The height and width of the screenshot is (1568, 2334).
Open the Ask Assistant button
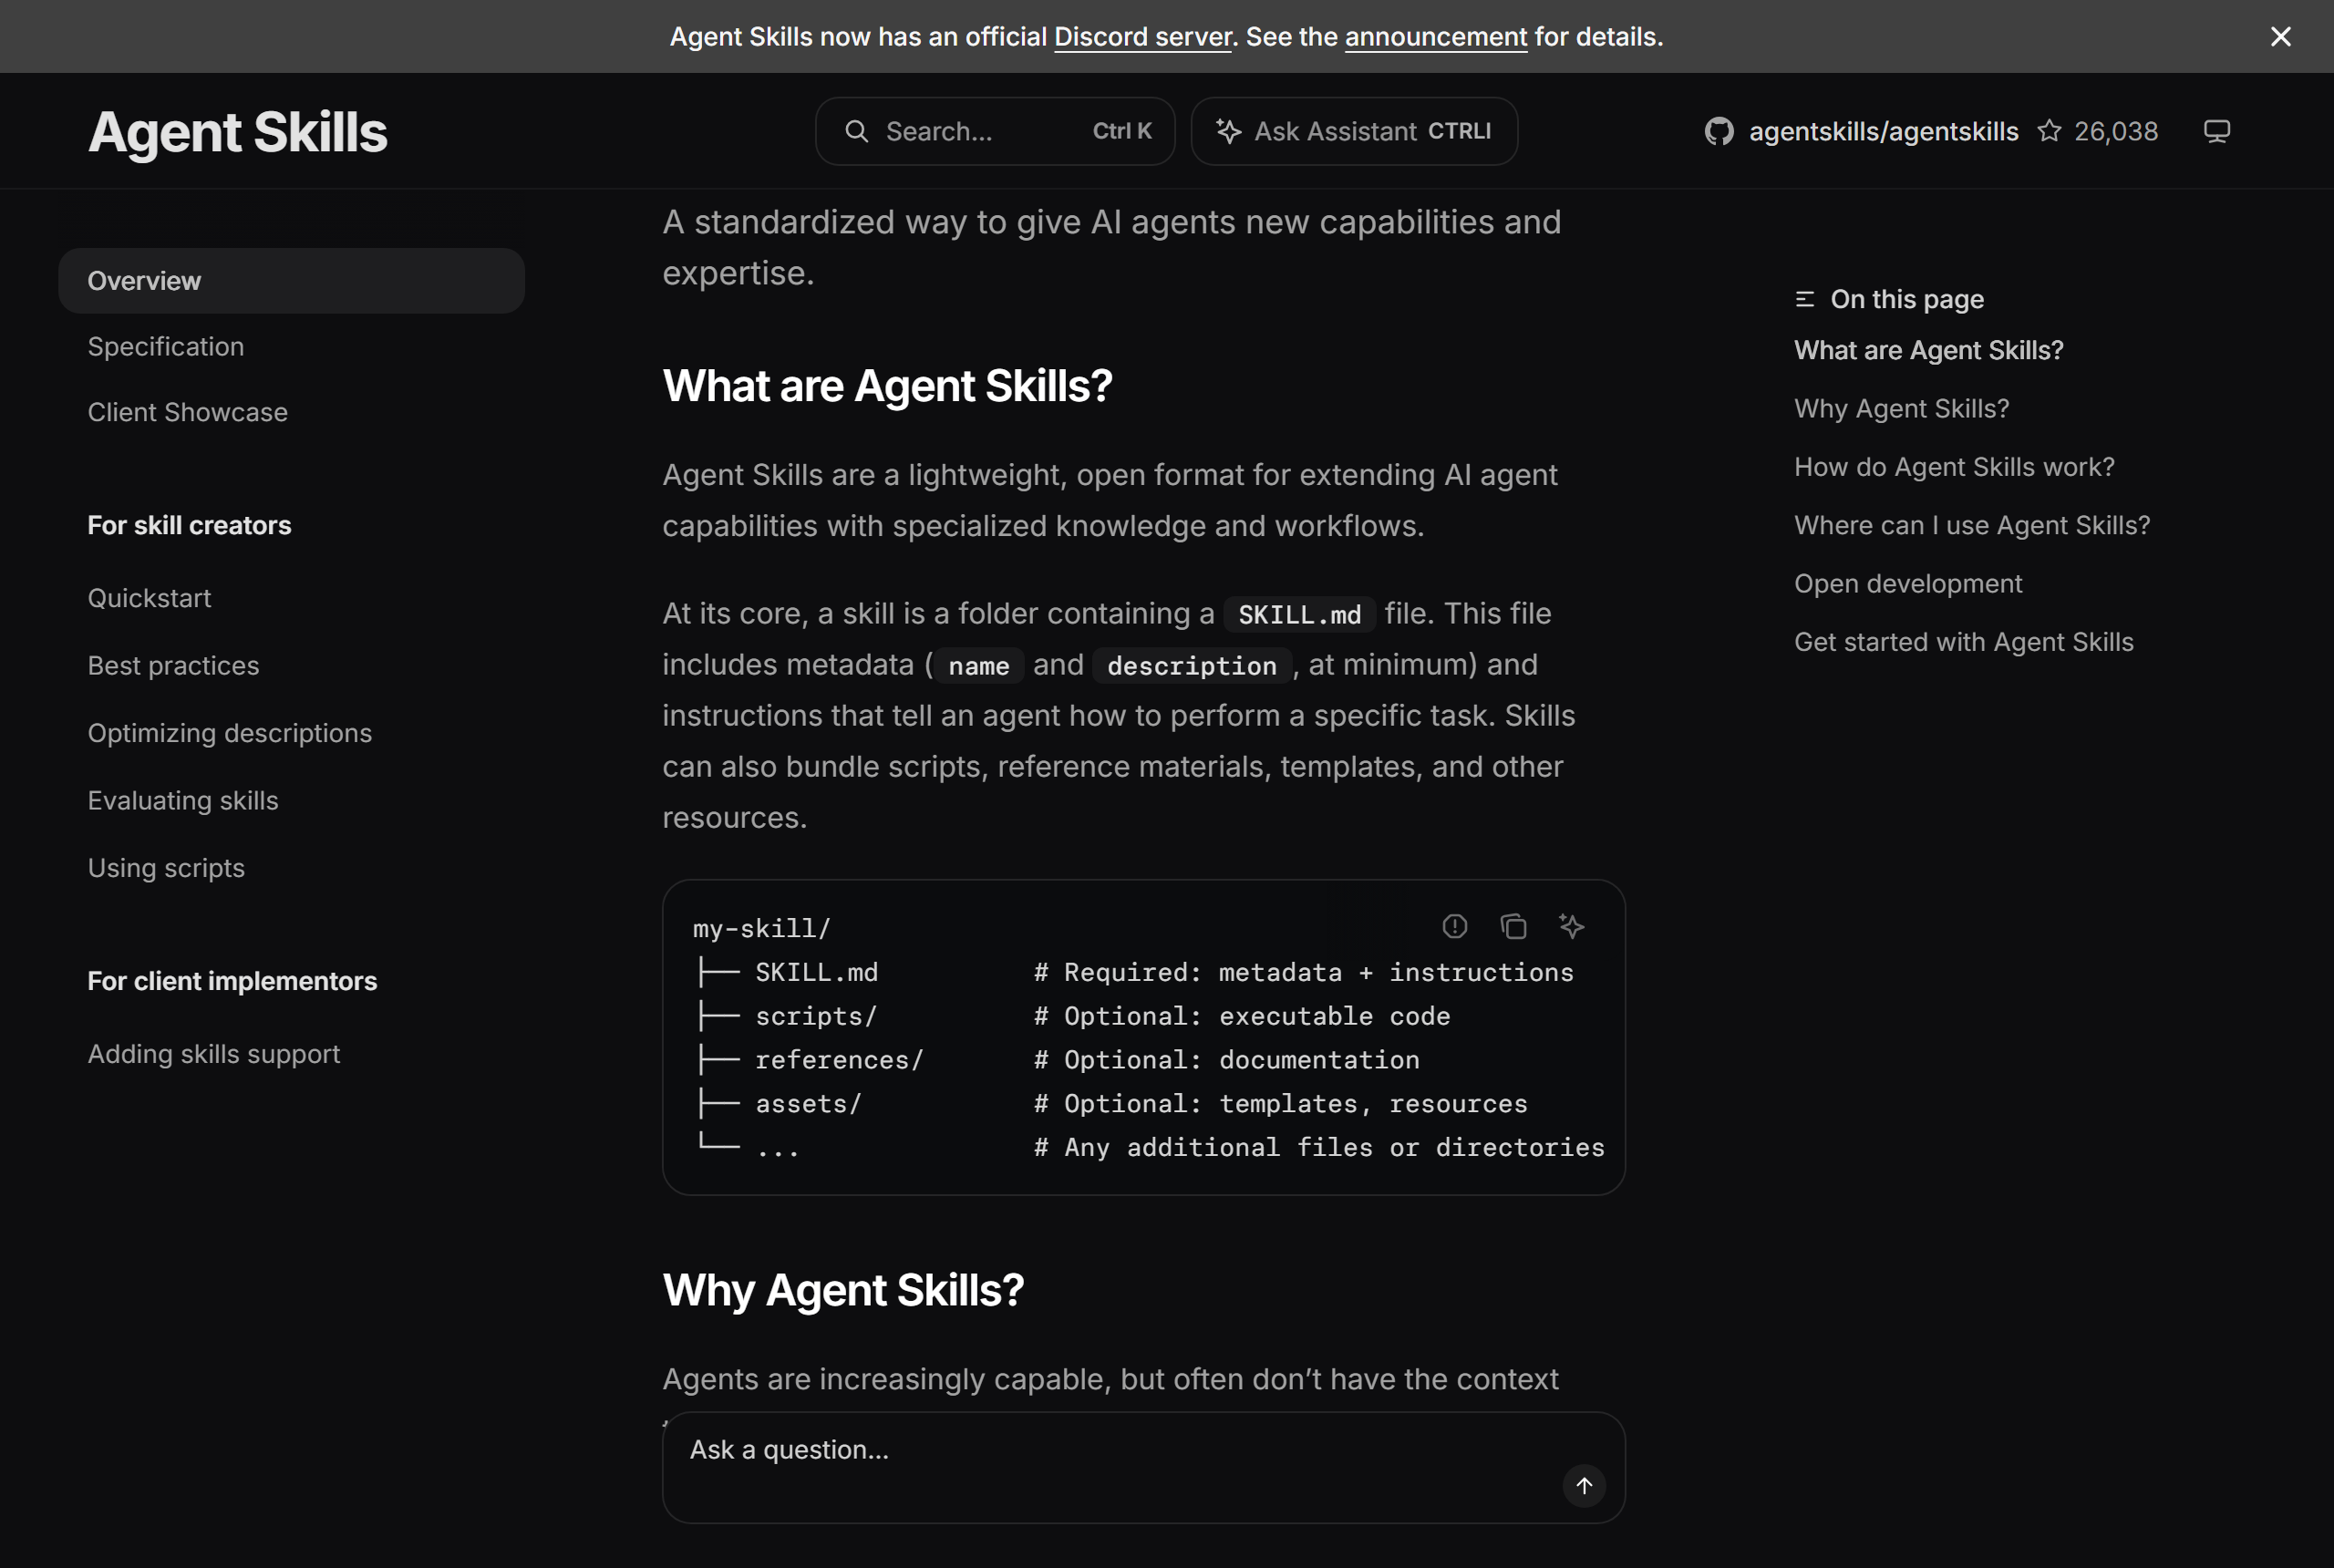point(1353,131)
